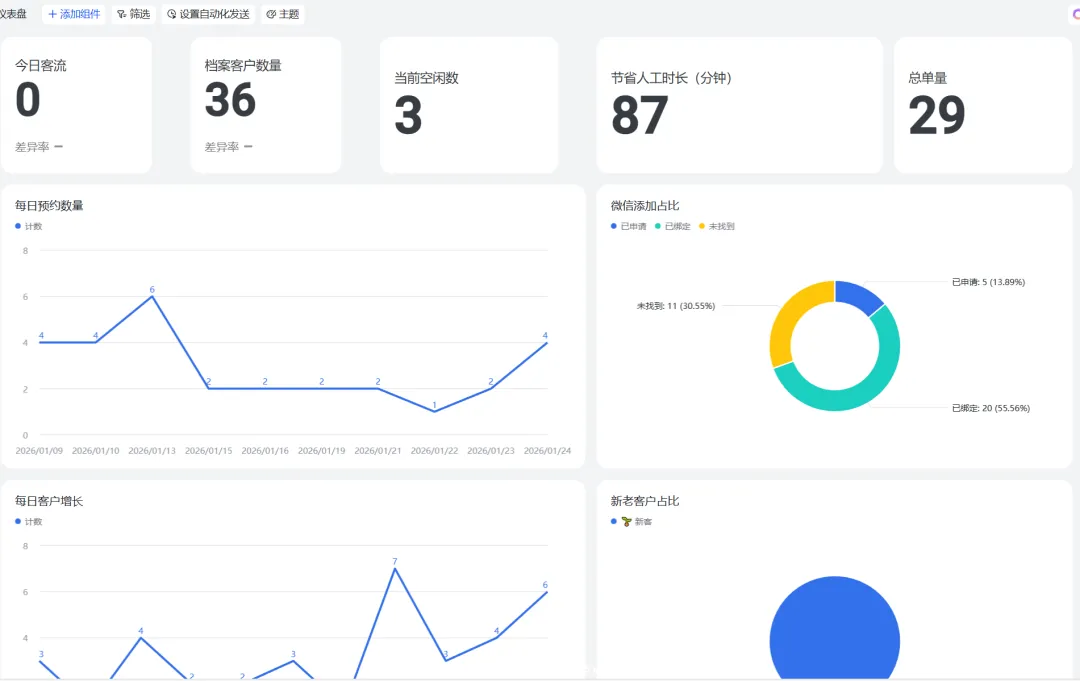Click the 每日预约数量 chart title
This screenshot has width=1080, height=681.
[49, 205]
